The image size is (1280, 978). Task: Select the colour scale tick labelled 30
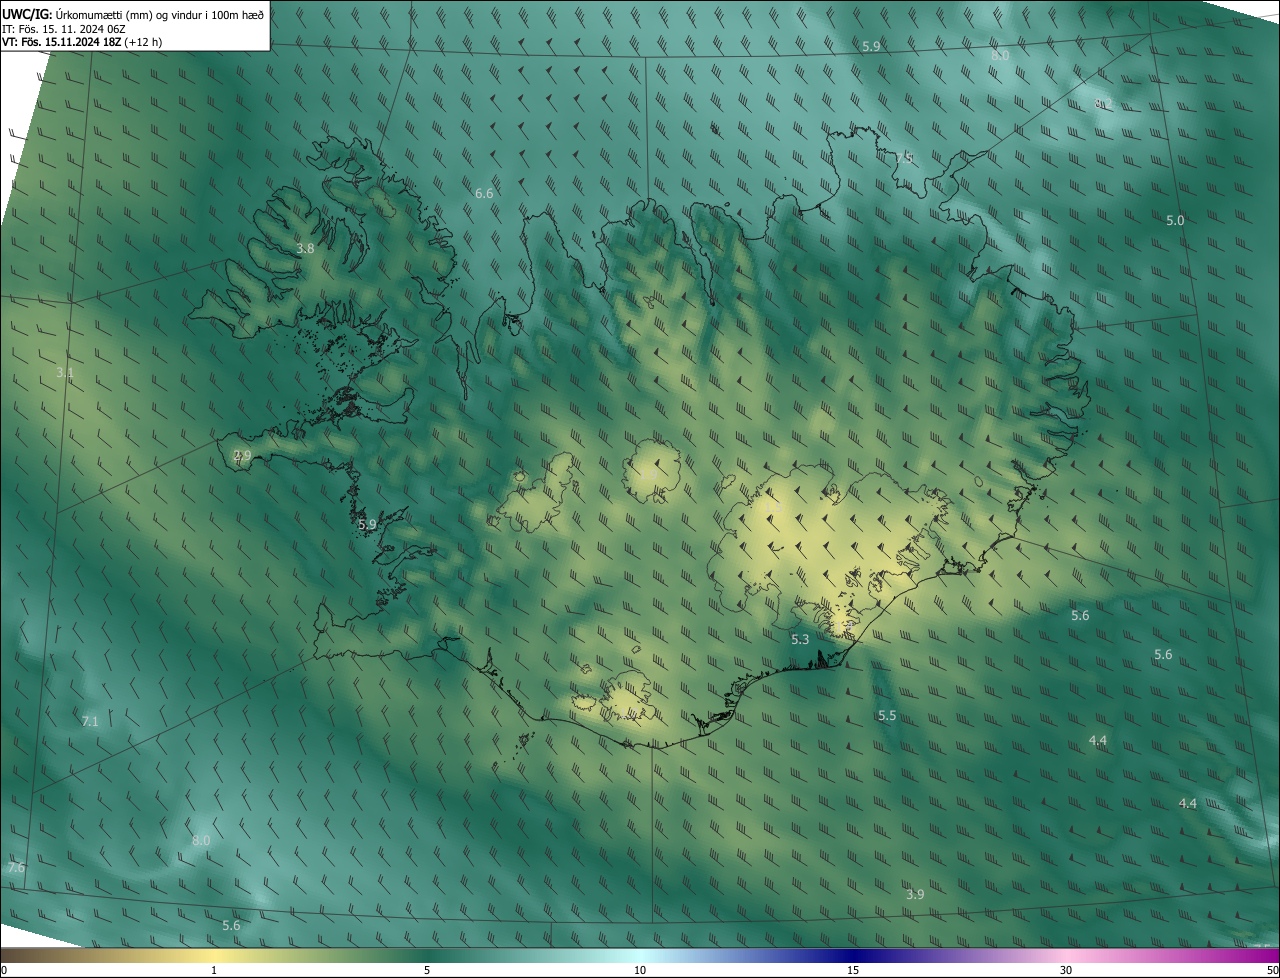pyautogui.click(x=1066, y=970)
